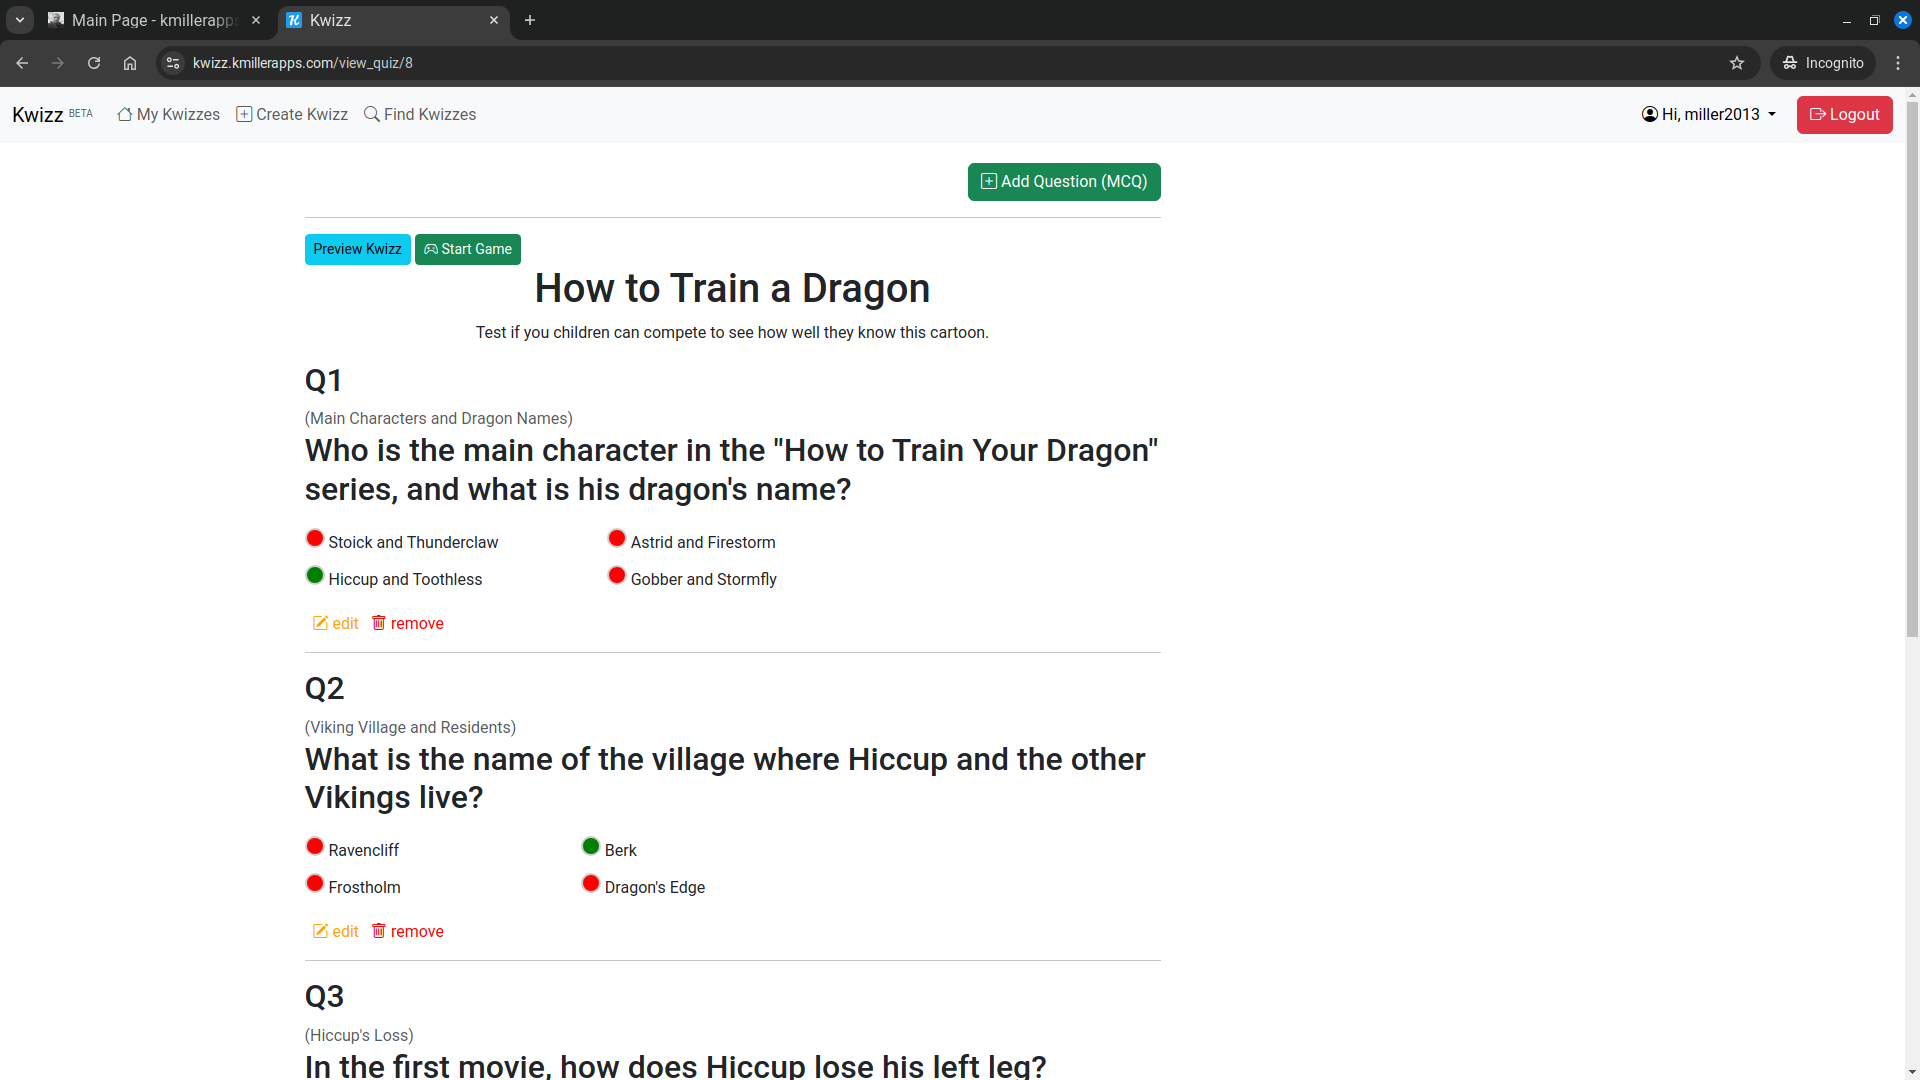This screenshot has width=1920, height=1080.
Task: Click the 'Astrid and Firestorm' answer text
Action: (x=703, y=542)
